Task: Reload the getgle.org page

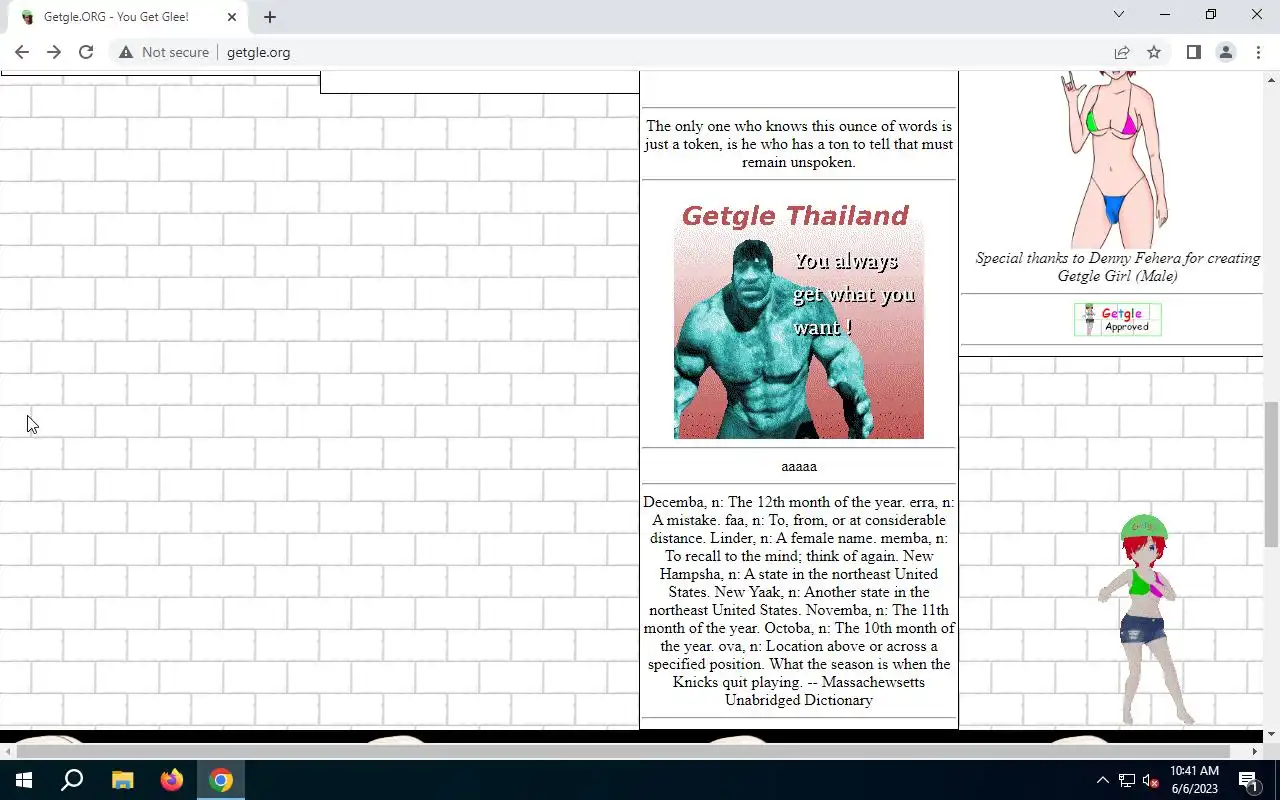Action: pyautogui.click(x=86, y=52)
